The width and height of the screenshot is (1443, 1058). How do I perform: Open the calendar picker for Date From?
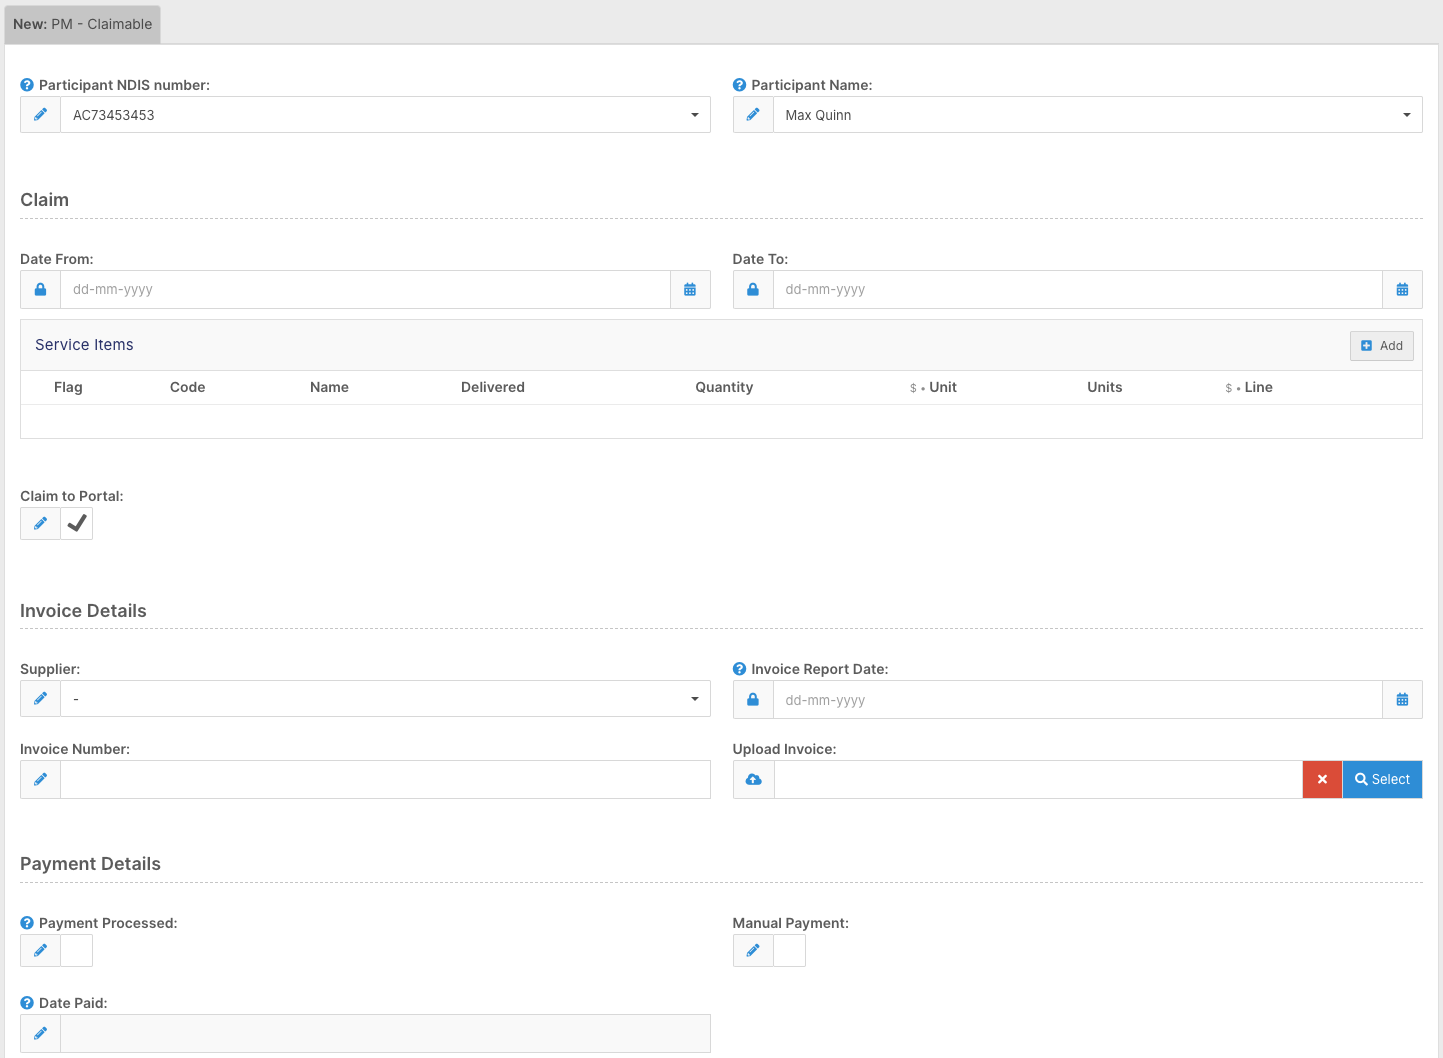click(x=690, y=289)
